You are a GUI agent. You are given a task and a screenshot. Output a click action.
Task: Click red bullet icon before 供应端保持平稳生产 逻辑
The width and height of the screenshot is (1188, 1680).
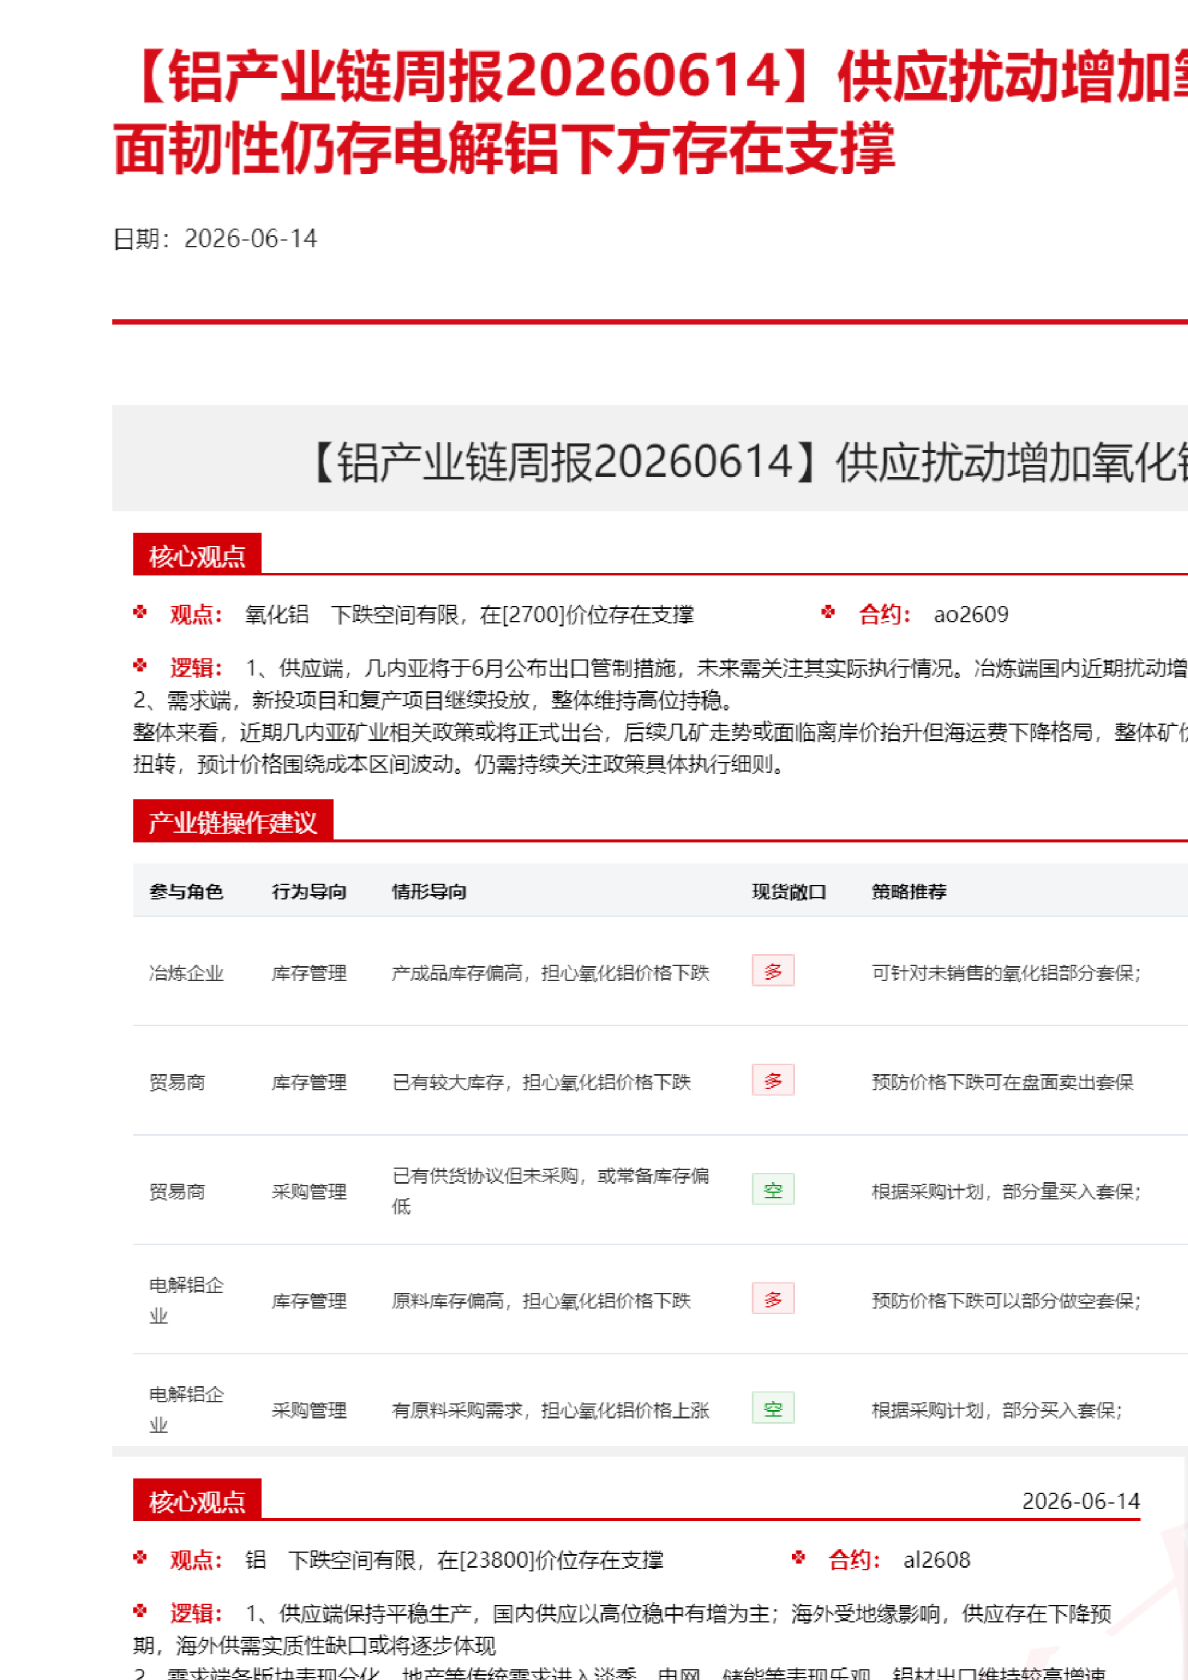[x=140, y=1611]
